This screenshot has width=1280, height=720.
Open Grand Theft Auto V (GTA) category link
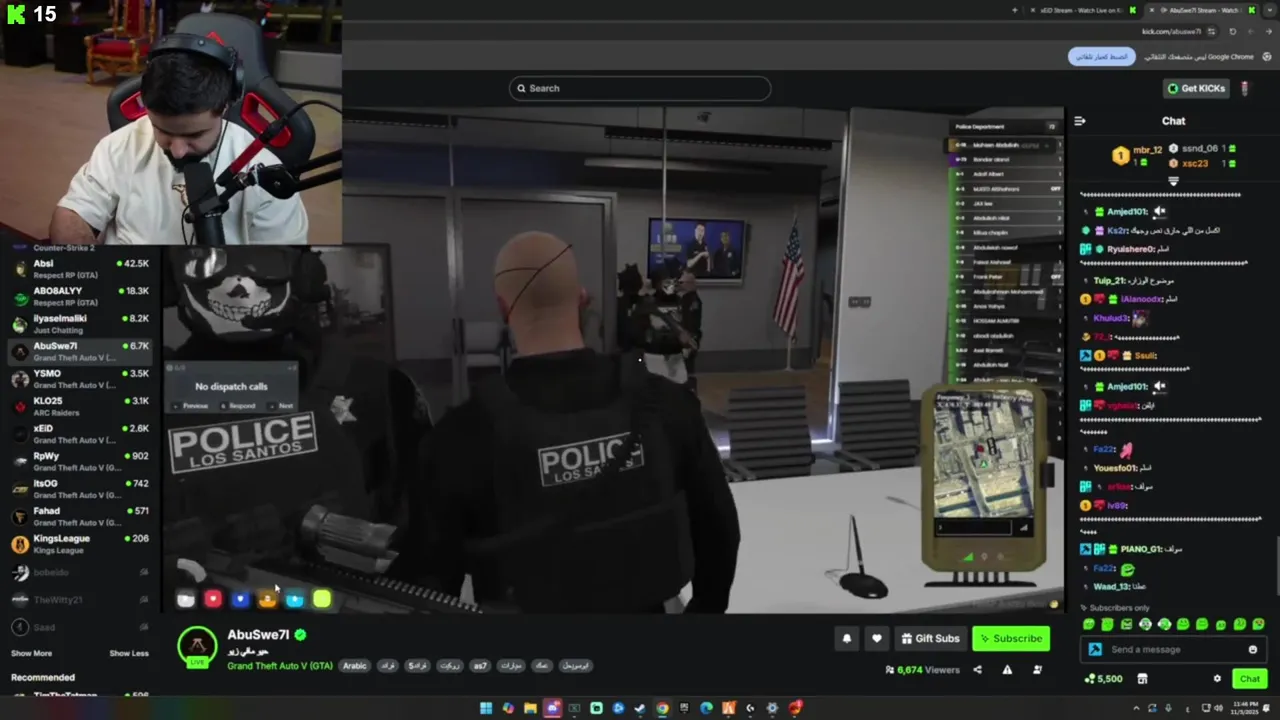(279, 666)
